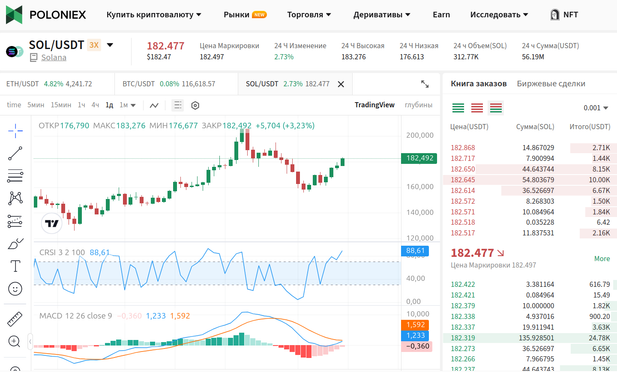Viewport: 617px width, 374px height.
Task: Open the Earn menu item
Action: (441, 15)
